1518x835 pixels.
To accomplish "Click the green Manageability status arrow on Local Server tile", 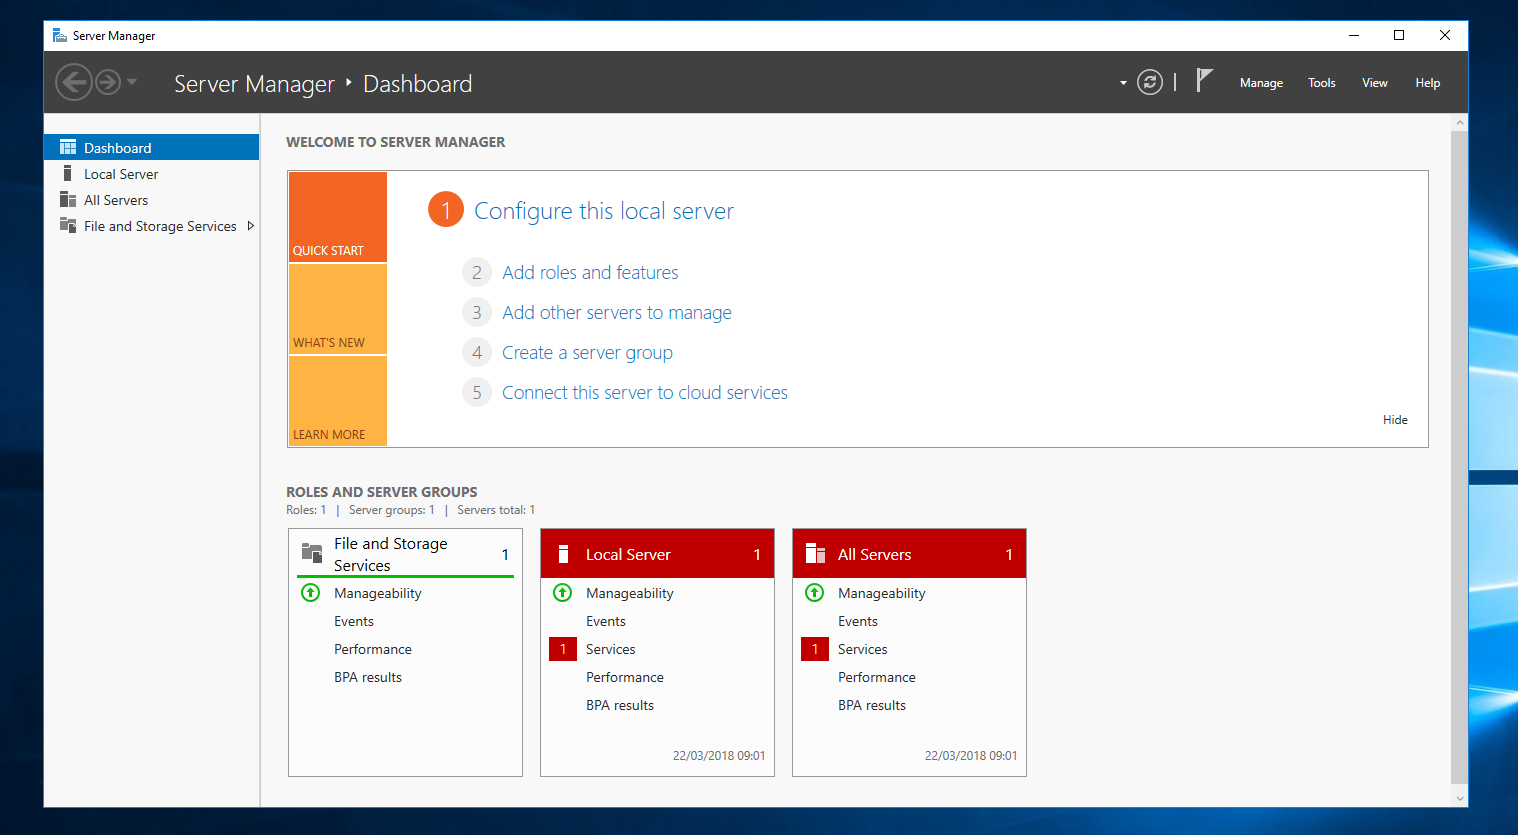I will click(562, 592).
